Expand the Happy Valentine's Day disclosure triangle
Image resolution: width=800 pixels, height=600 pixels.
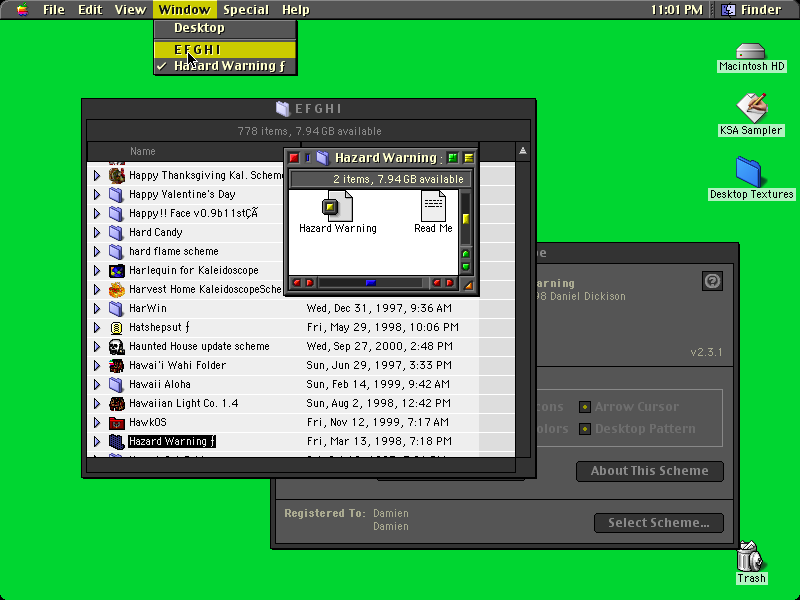(97, 194)
